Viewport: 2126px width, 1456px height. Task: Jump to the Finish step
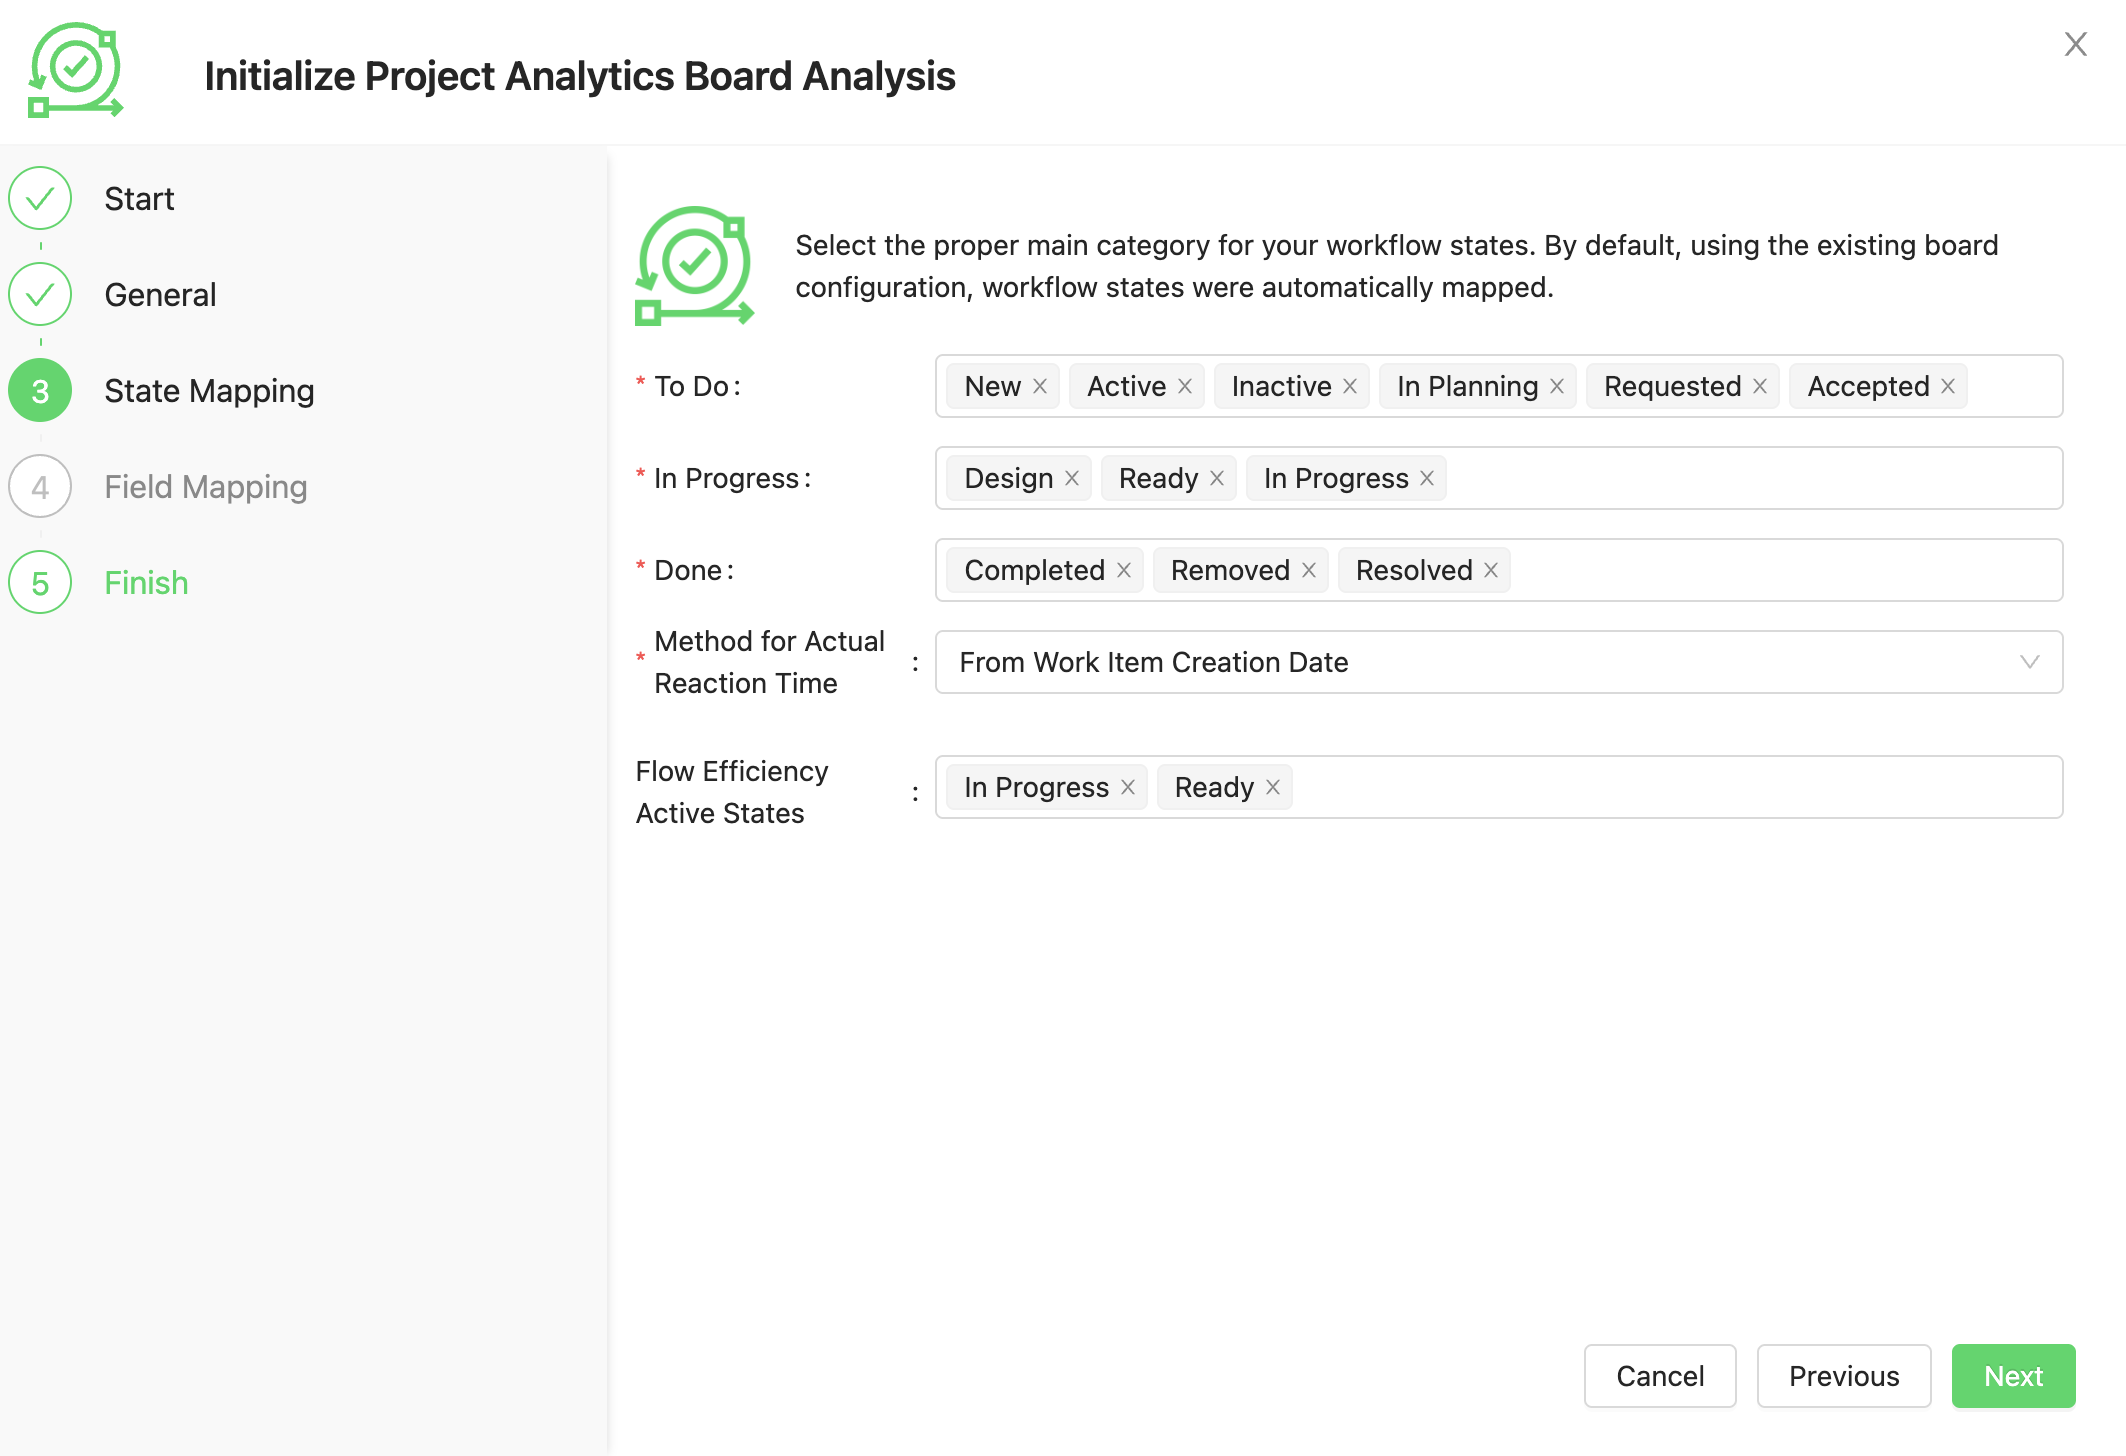coord(146,583)
